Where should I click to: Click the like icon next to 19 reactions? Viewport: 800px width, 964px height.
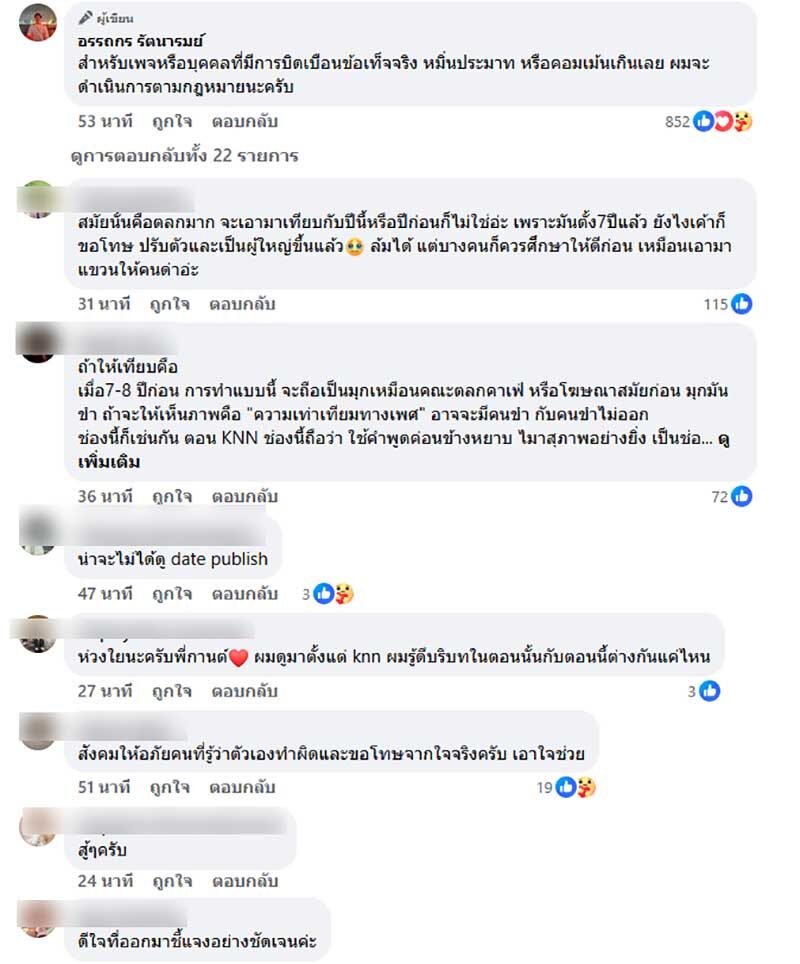click(x=565, y=787)
